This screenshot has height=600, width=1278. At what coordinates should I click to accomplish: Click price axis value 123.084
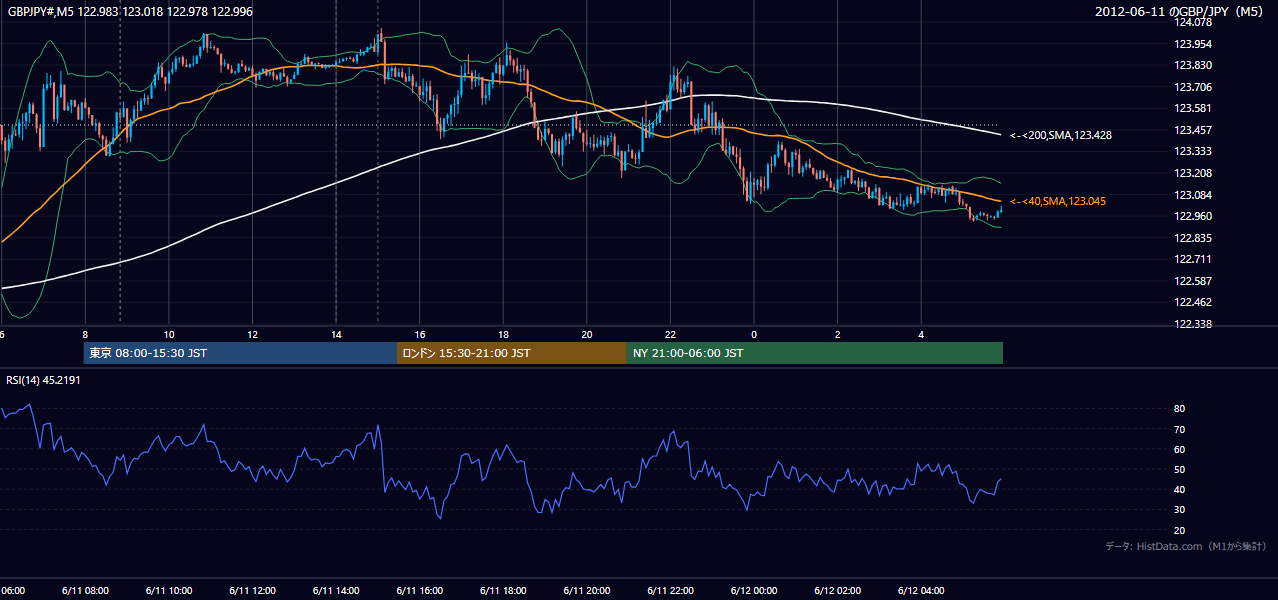1194,195
